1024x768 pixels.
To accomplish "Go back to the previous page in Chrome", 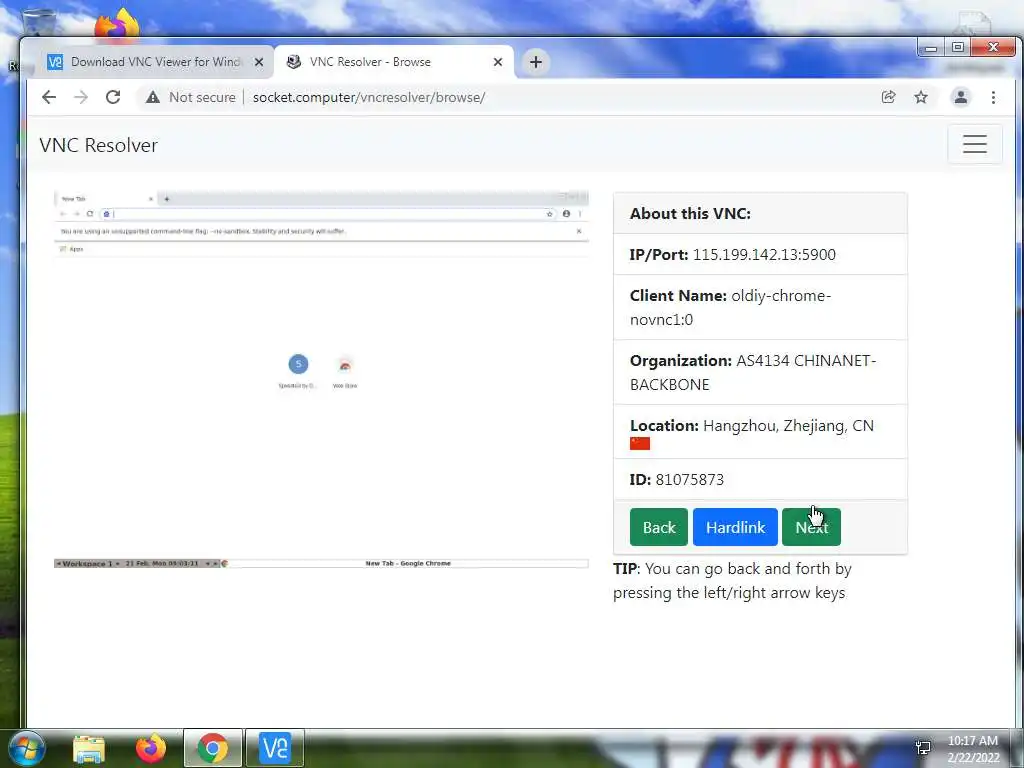I will [x=49, y=97].
